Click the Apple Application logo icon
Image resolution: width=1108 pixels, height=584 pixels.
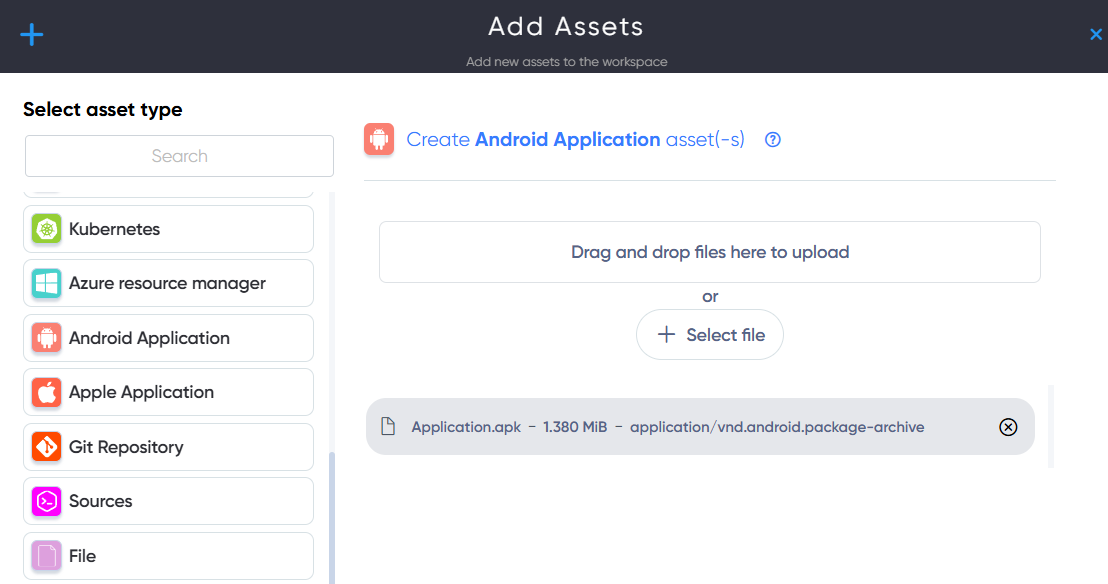coord(47,392)
